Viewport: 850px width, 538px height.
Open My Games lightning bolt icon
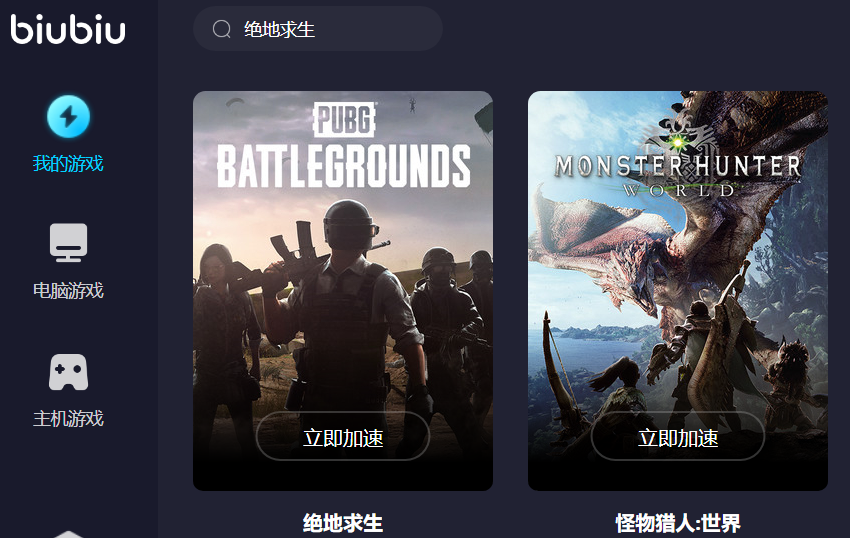point(68,117)
